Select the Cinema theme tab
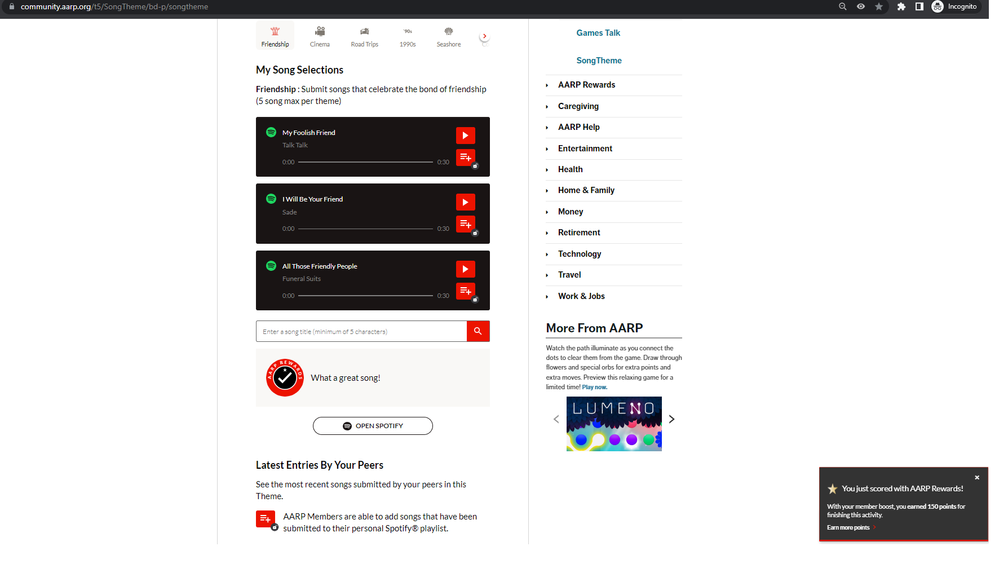This screenshot has height=562, width=999. click(x=320, y=37)
